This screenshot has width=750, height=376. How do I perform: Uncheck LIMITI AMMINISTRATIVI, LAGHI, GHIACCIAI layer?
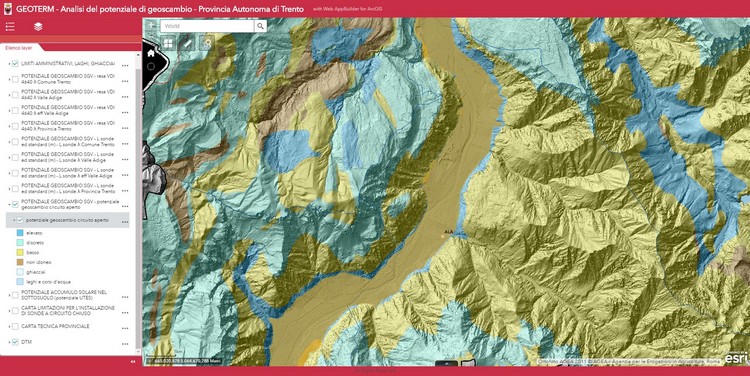pos(15,64)
